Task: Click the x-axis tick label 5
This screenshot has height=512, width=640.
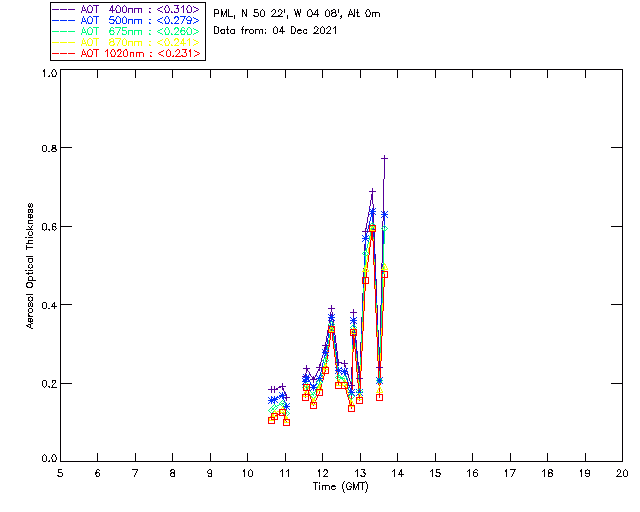Action: pos(60,473)
